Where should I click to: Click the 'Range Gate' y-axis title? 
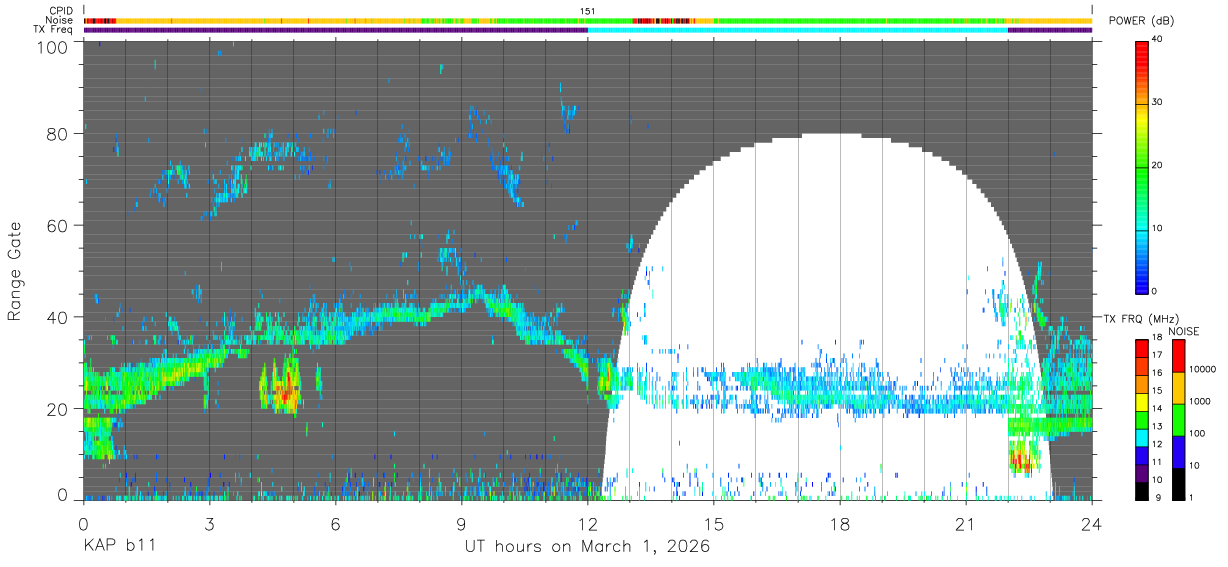click(x=14, y=271)
